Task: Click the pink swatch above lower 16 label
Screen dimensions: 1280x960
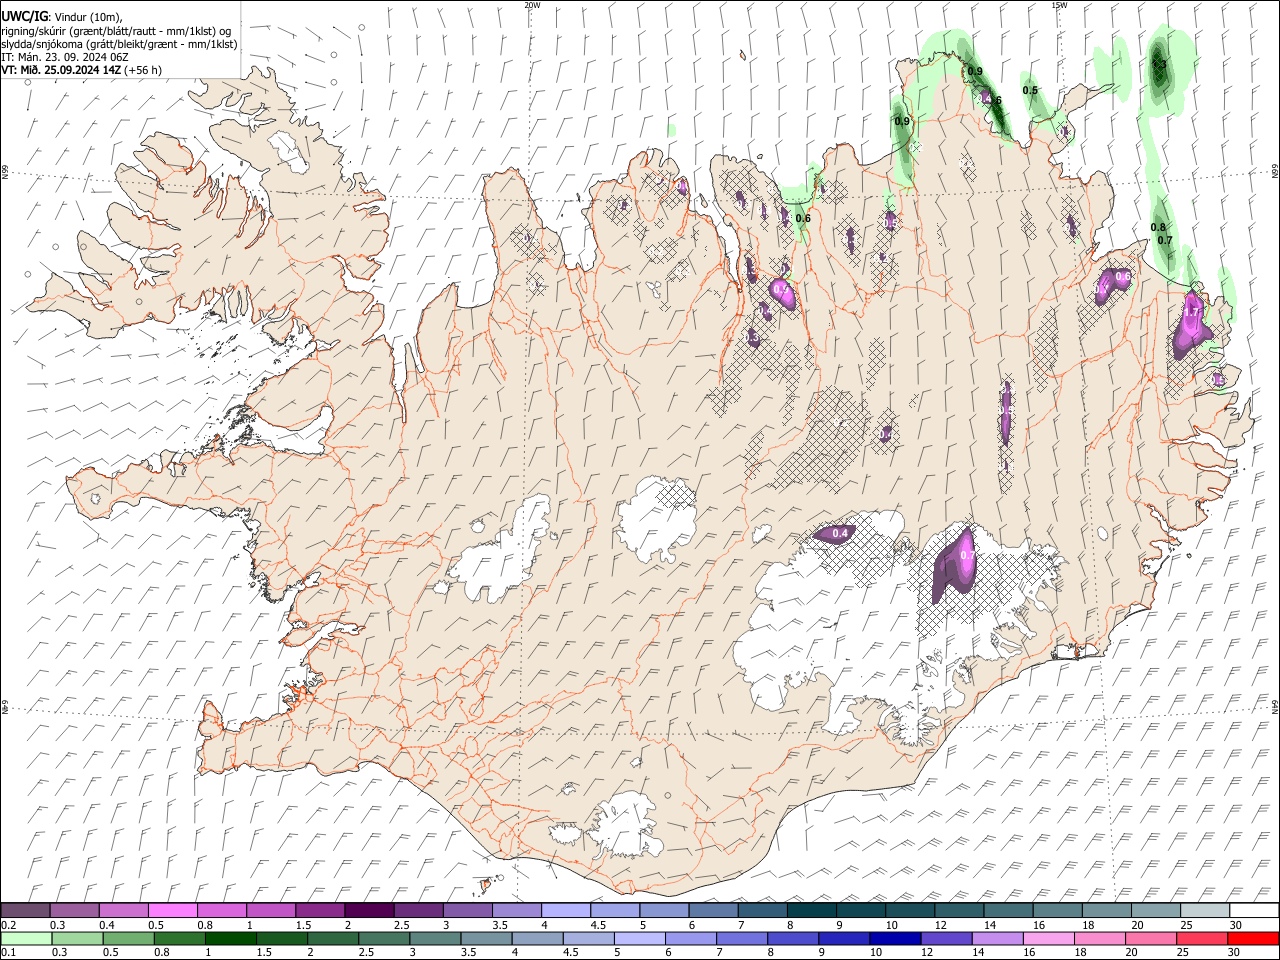Action: tap(1048, 938)
